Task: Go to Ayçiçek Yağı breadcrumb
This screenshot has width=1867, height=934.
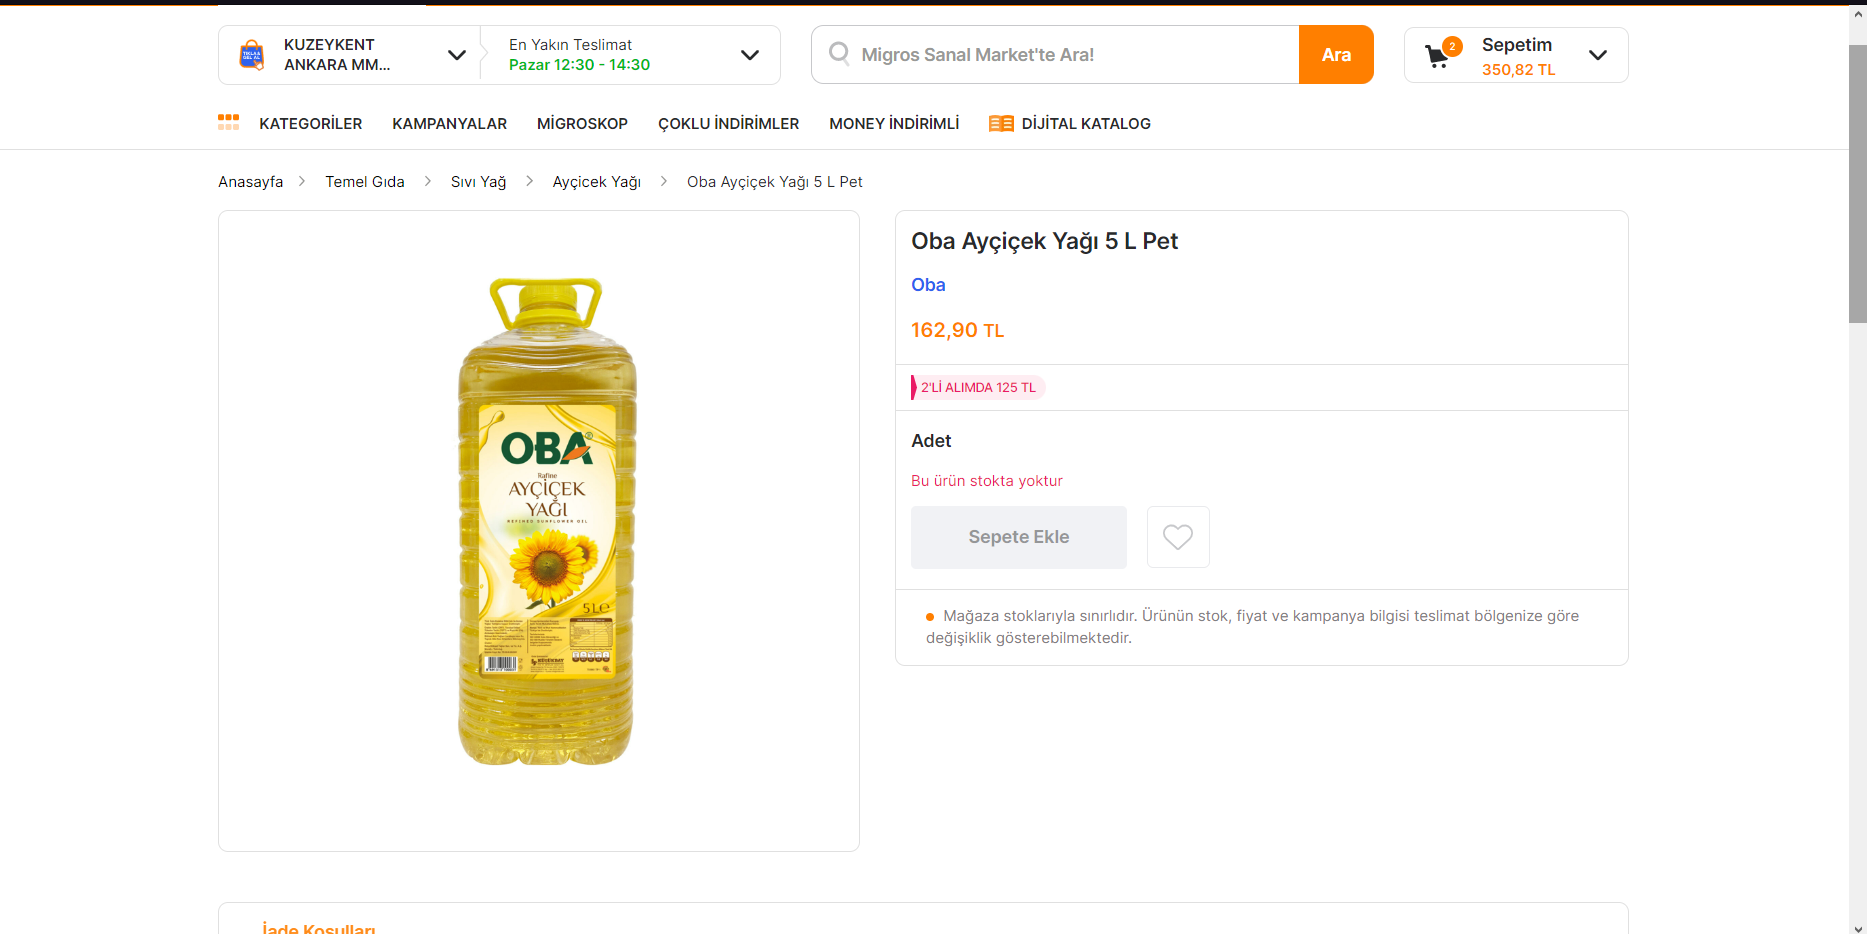Action: click(596, 182)
